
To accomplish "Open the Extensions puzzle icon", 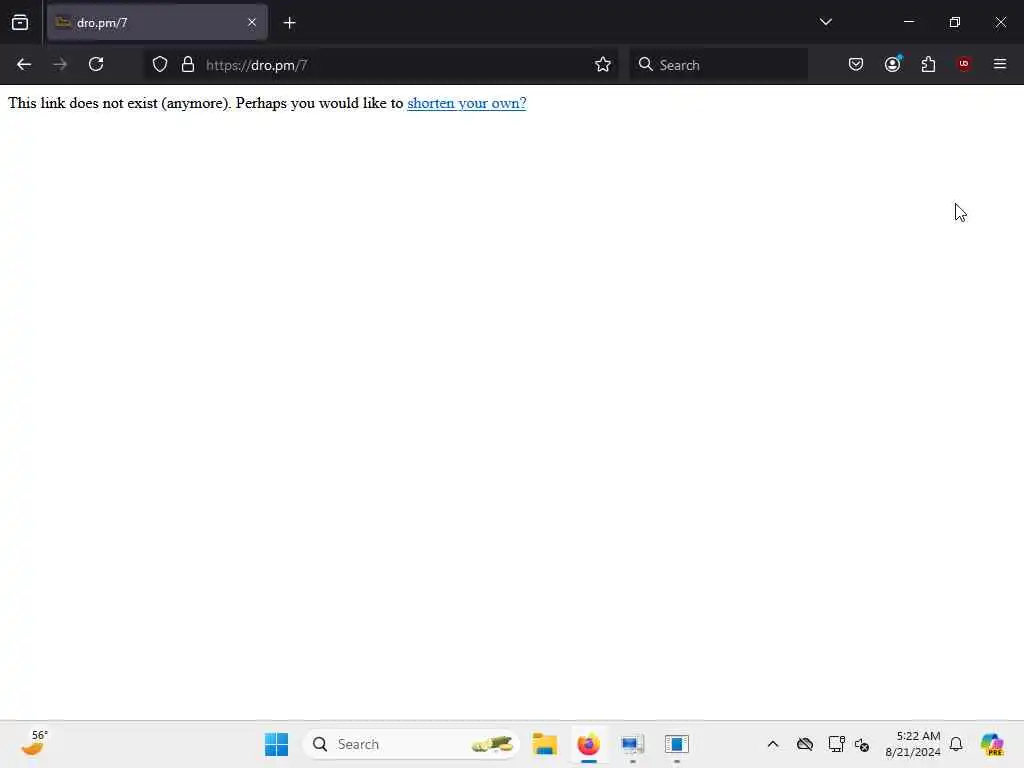I will [x=928, y=65].
